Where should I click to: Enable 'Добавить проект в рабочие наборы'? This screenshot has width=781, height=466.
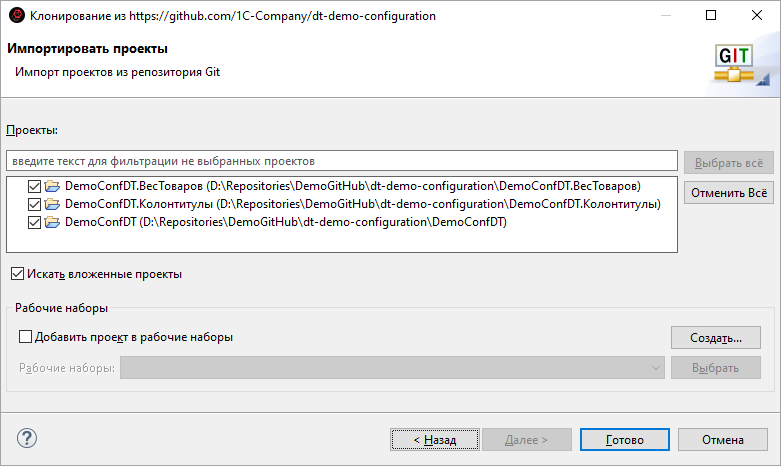26,337
